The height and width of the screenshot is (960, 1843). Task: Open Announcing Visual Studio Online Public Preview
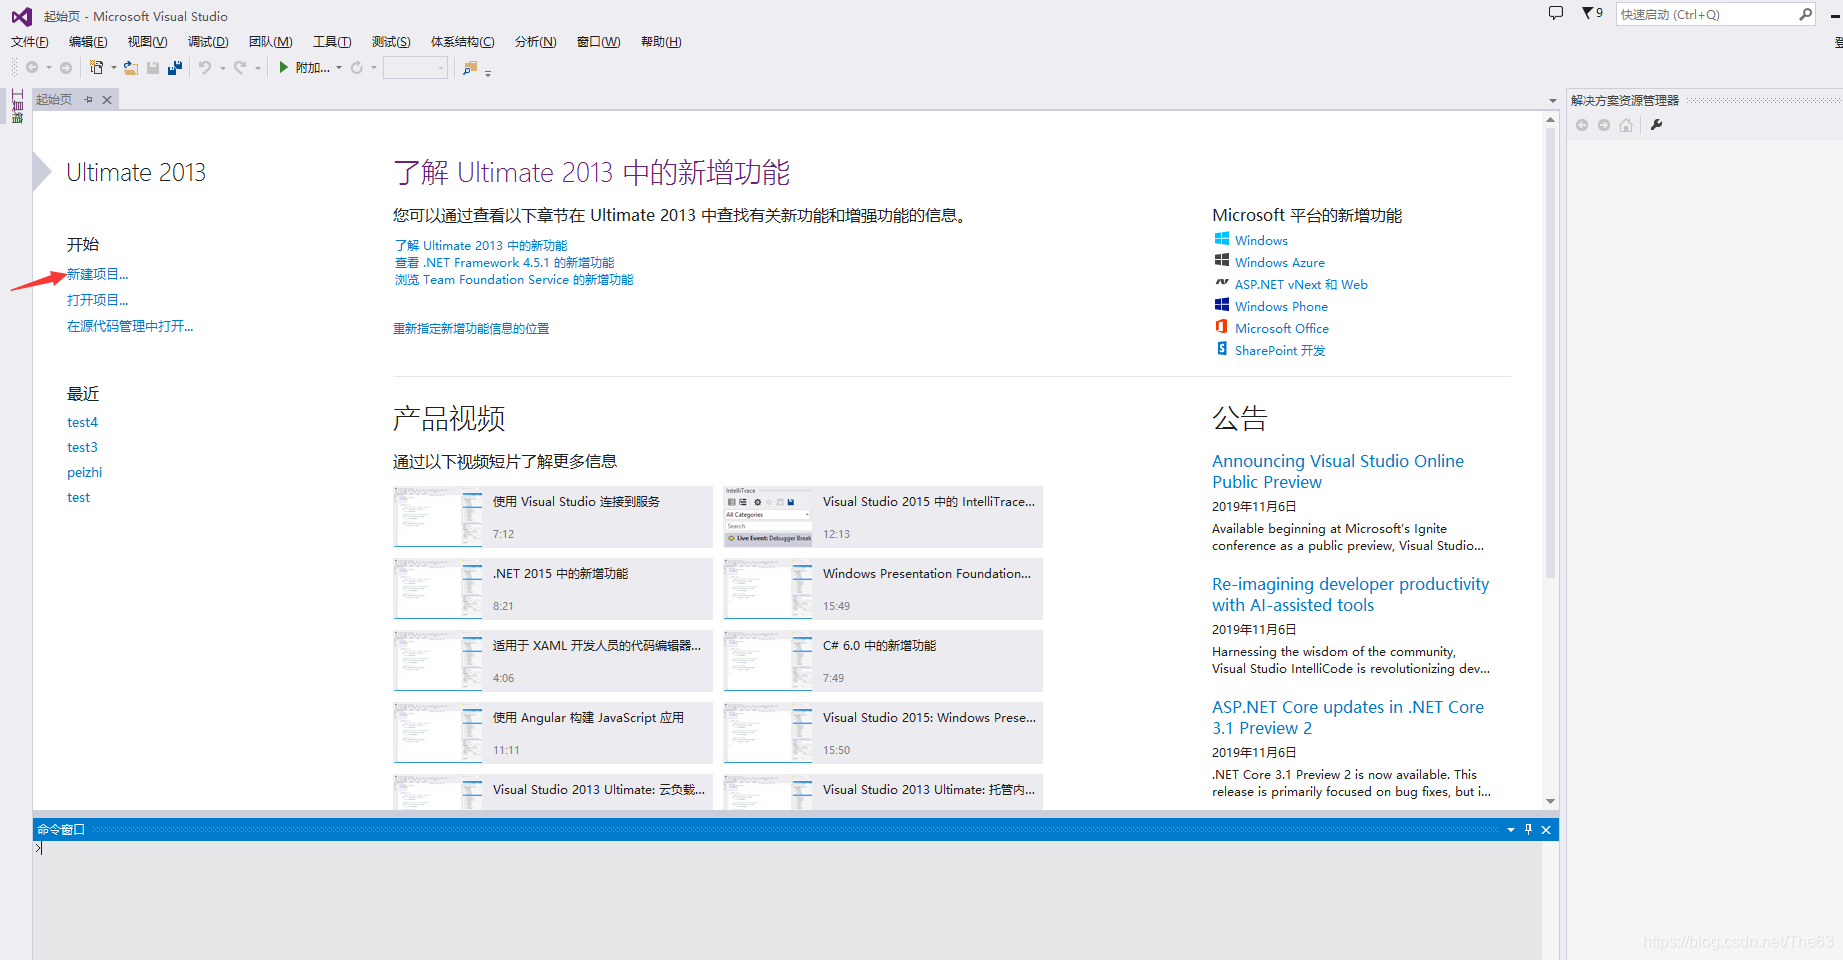click(x=1337, y=471)
